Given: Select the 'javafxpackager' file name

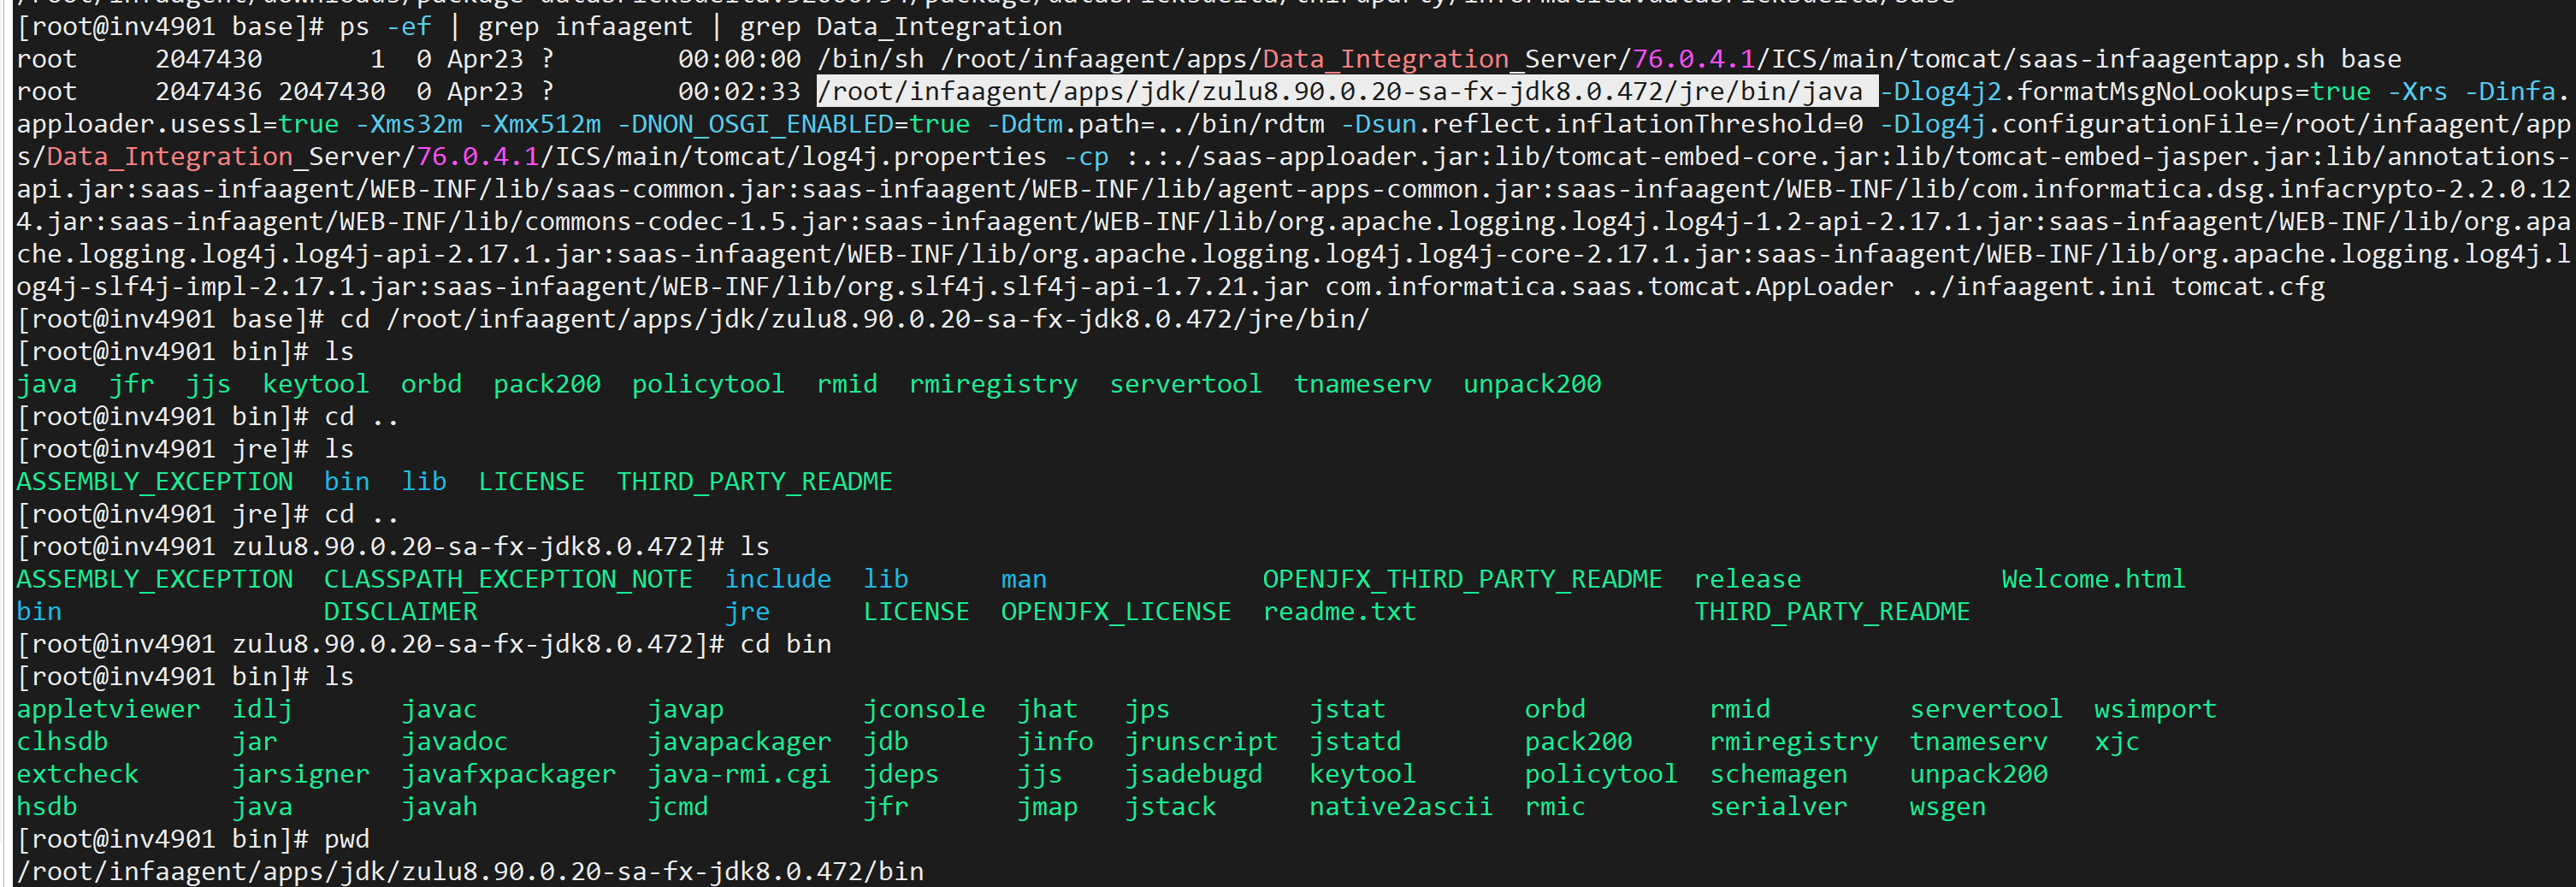Looking at the screenshot, I should [x=508, y=774].
